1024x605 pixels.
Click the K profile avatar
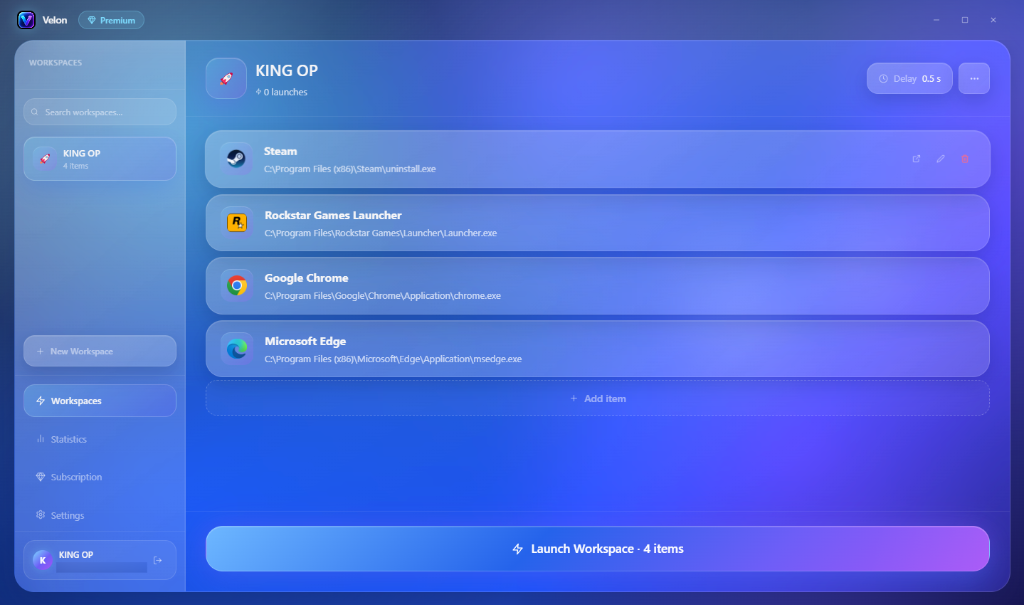pyautogui.click(x=42, y=560)
